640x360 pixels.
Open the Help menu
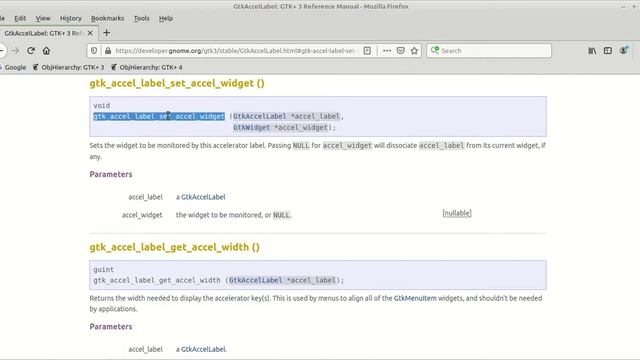[166, 18]
